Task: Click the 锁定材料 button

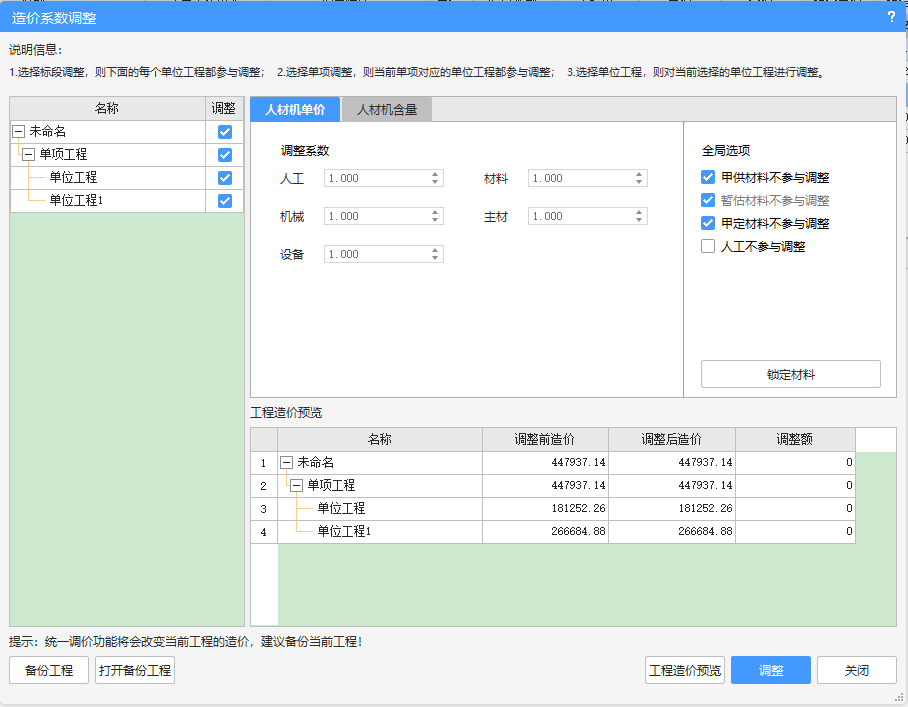Action: pos(790,375)
